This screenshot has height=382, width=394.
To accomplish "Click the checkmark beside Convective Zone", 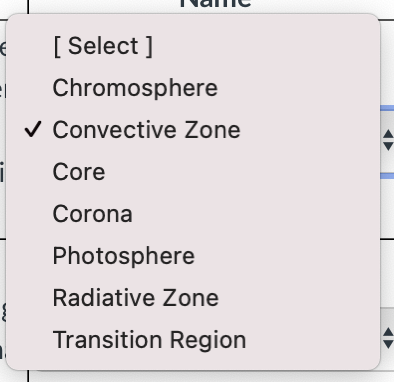I will [x=33, y=129].
